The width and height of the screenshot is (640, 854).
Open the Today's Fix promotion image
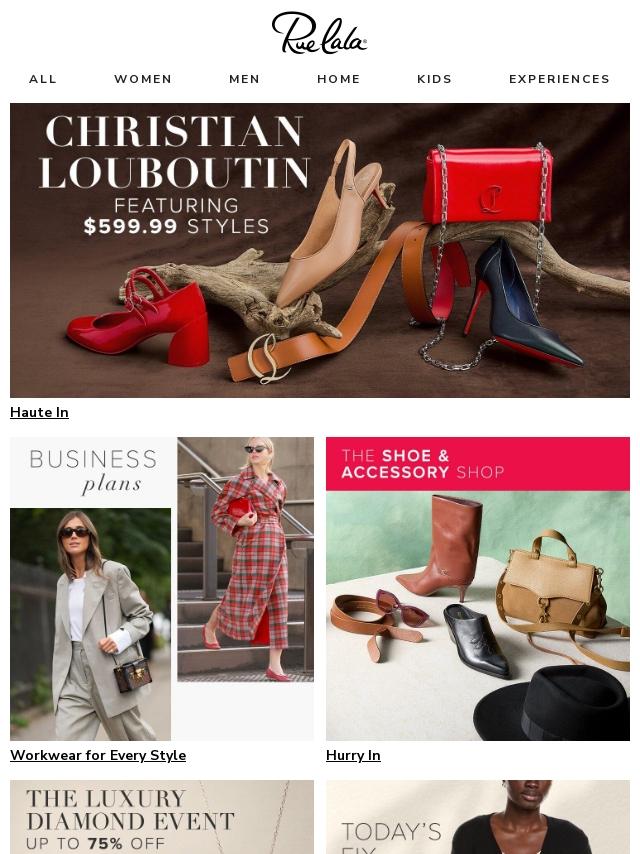(478, 817)
